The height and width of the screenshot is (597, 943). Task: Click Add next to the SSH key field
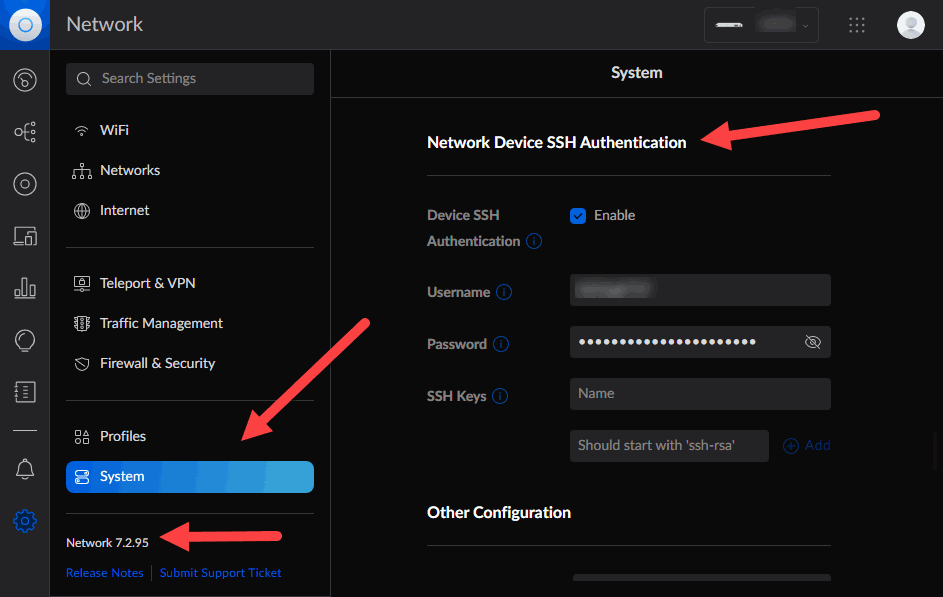(x=806, y=445)
